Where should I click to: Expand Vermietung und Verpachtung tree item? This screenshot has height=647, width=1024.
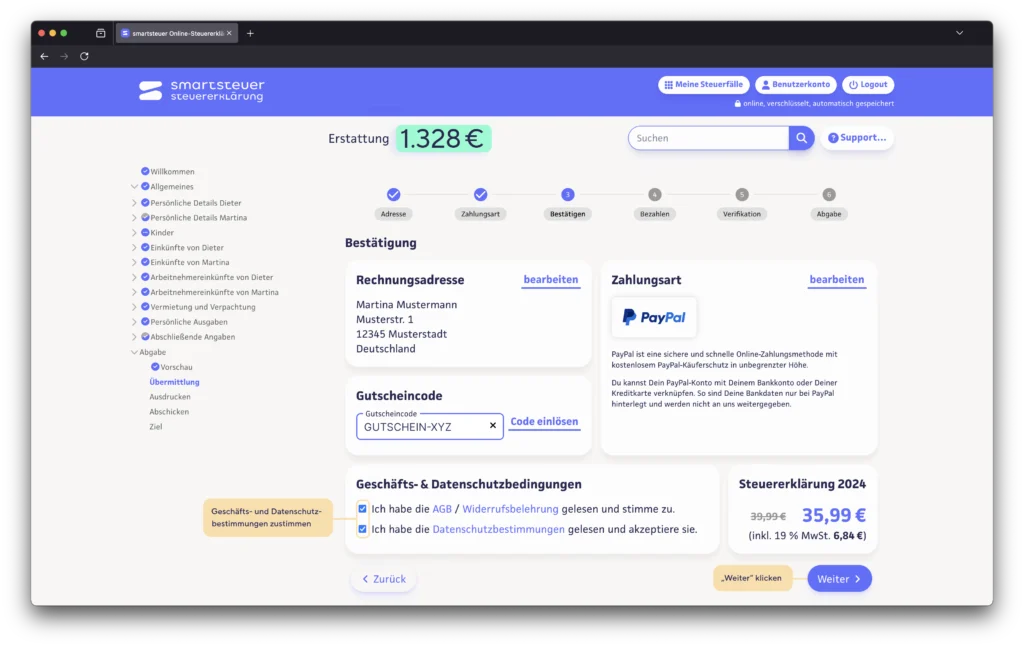point(134,307)
